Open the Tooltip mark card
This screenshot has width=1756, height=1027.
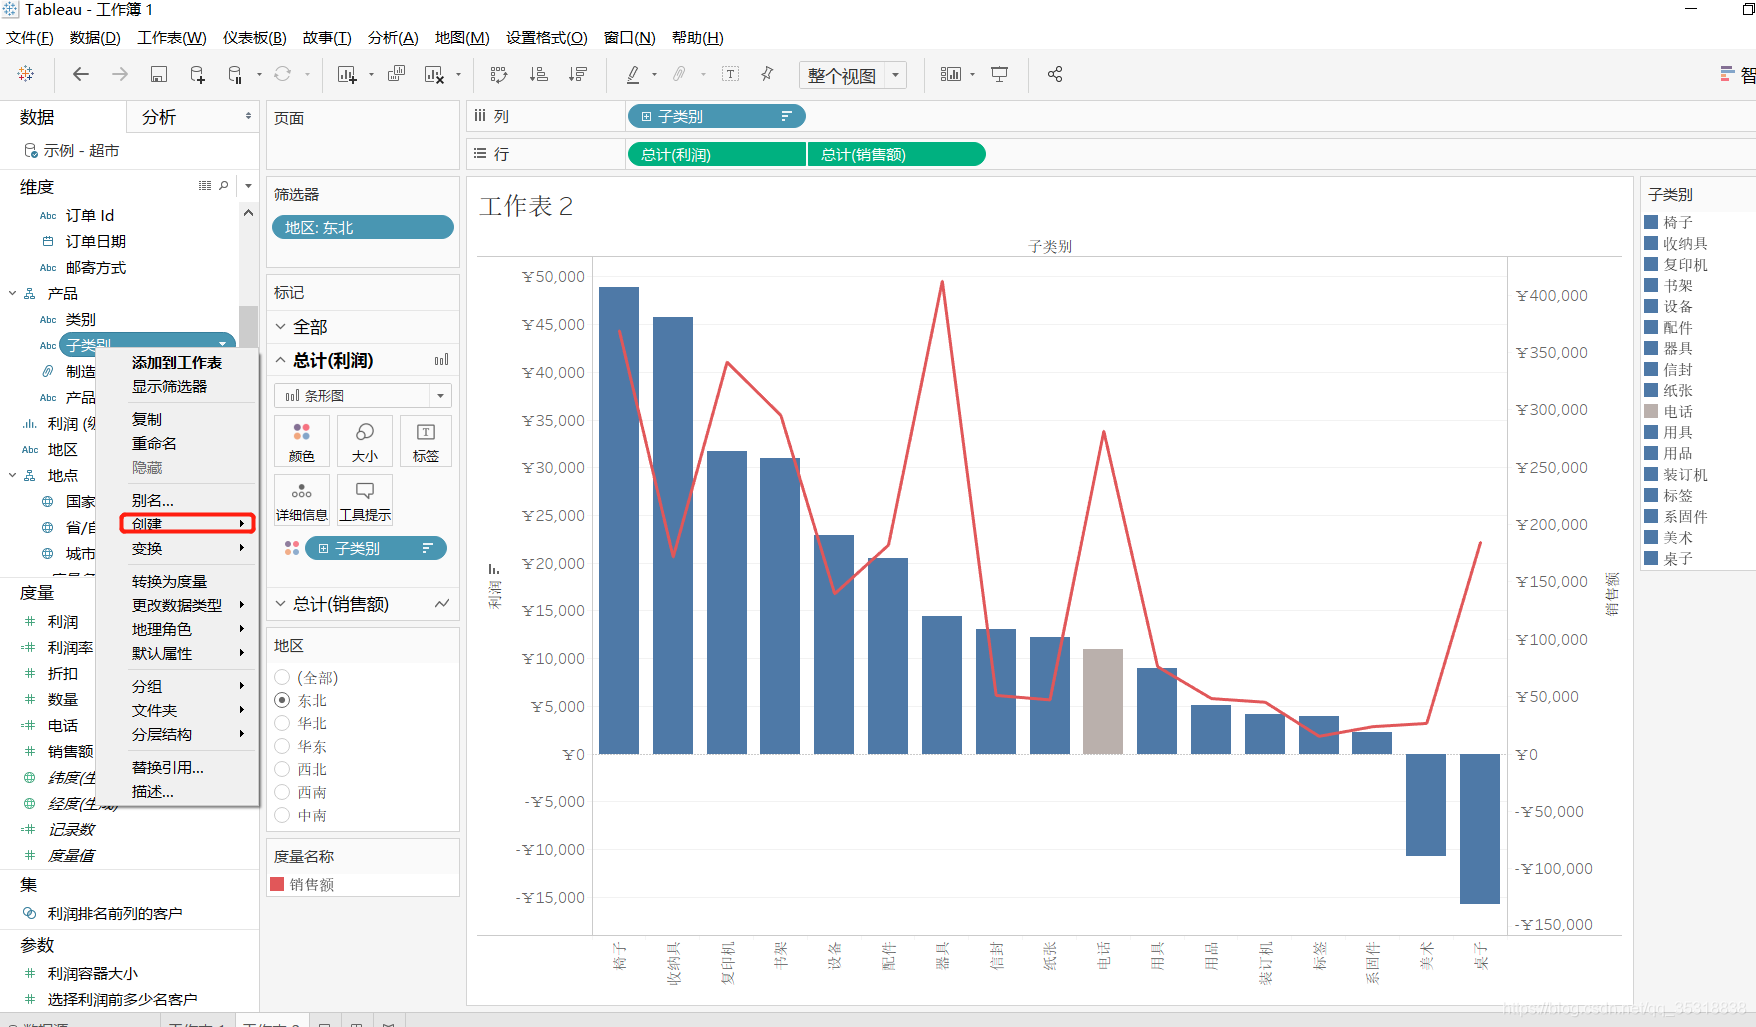(365, 500)
